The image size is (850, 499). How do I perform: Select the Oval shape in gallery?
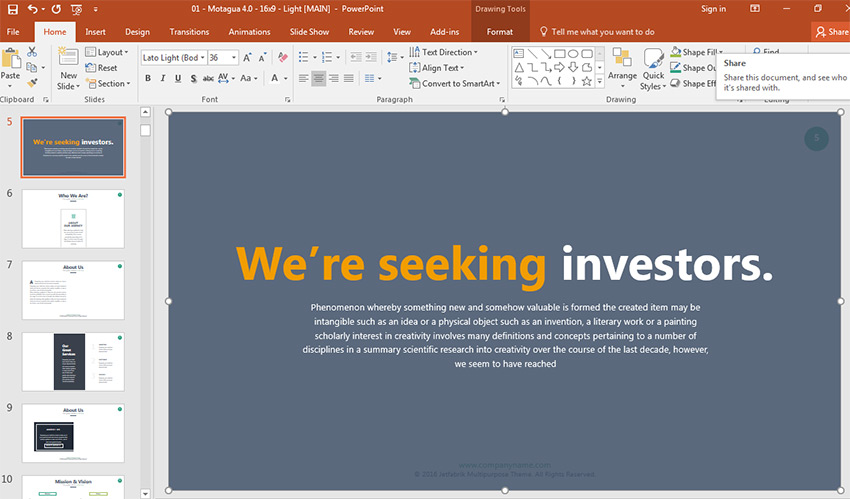point(573,54)
